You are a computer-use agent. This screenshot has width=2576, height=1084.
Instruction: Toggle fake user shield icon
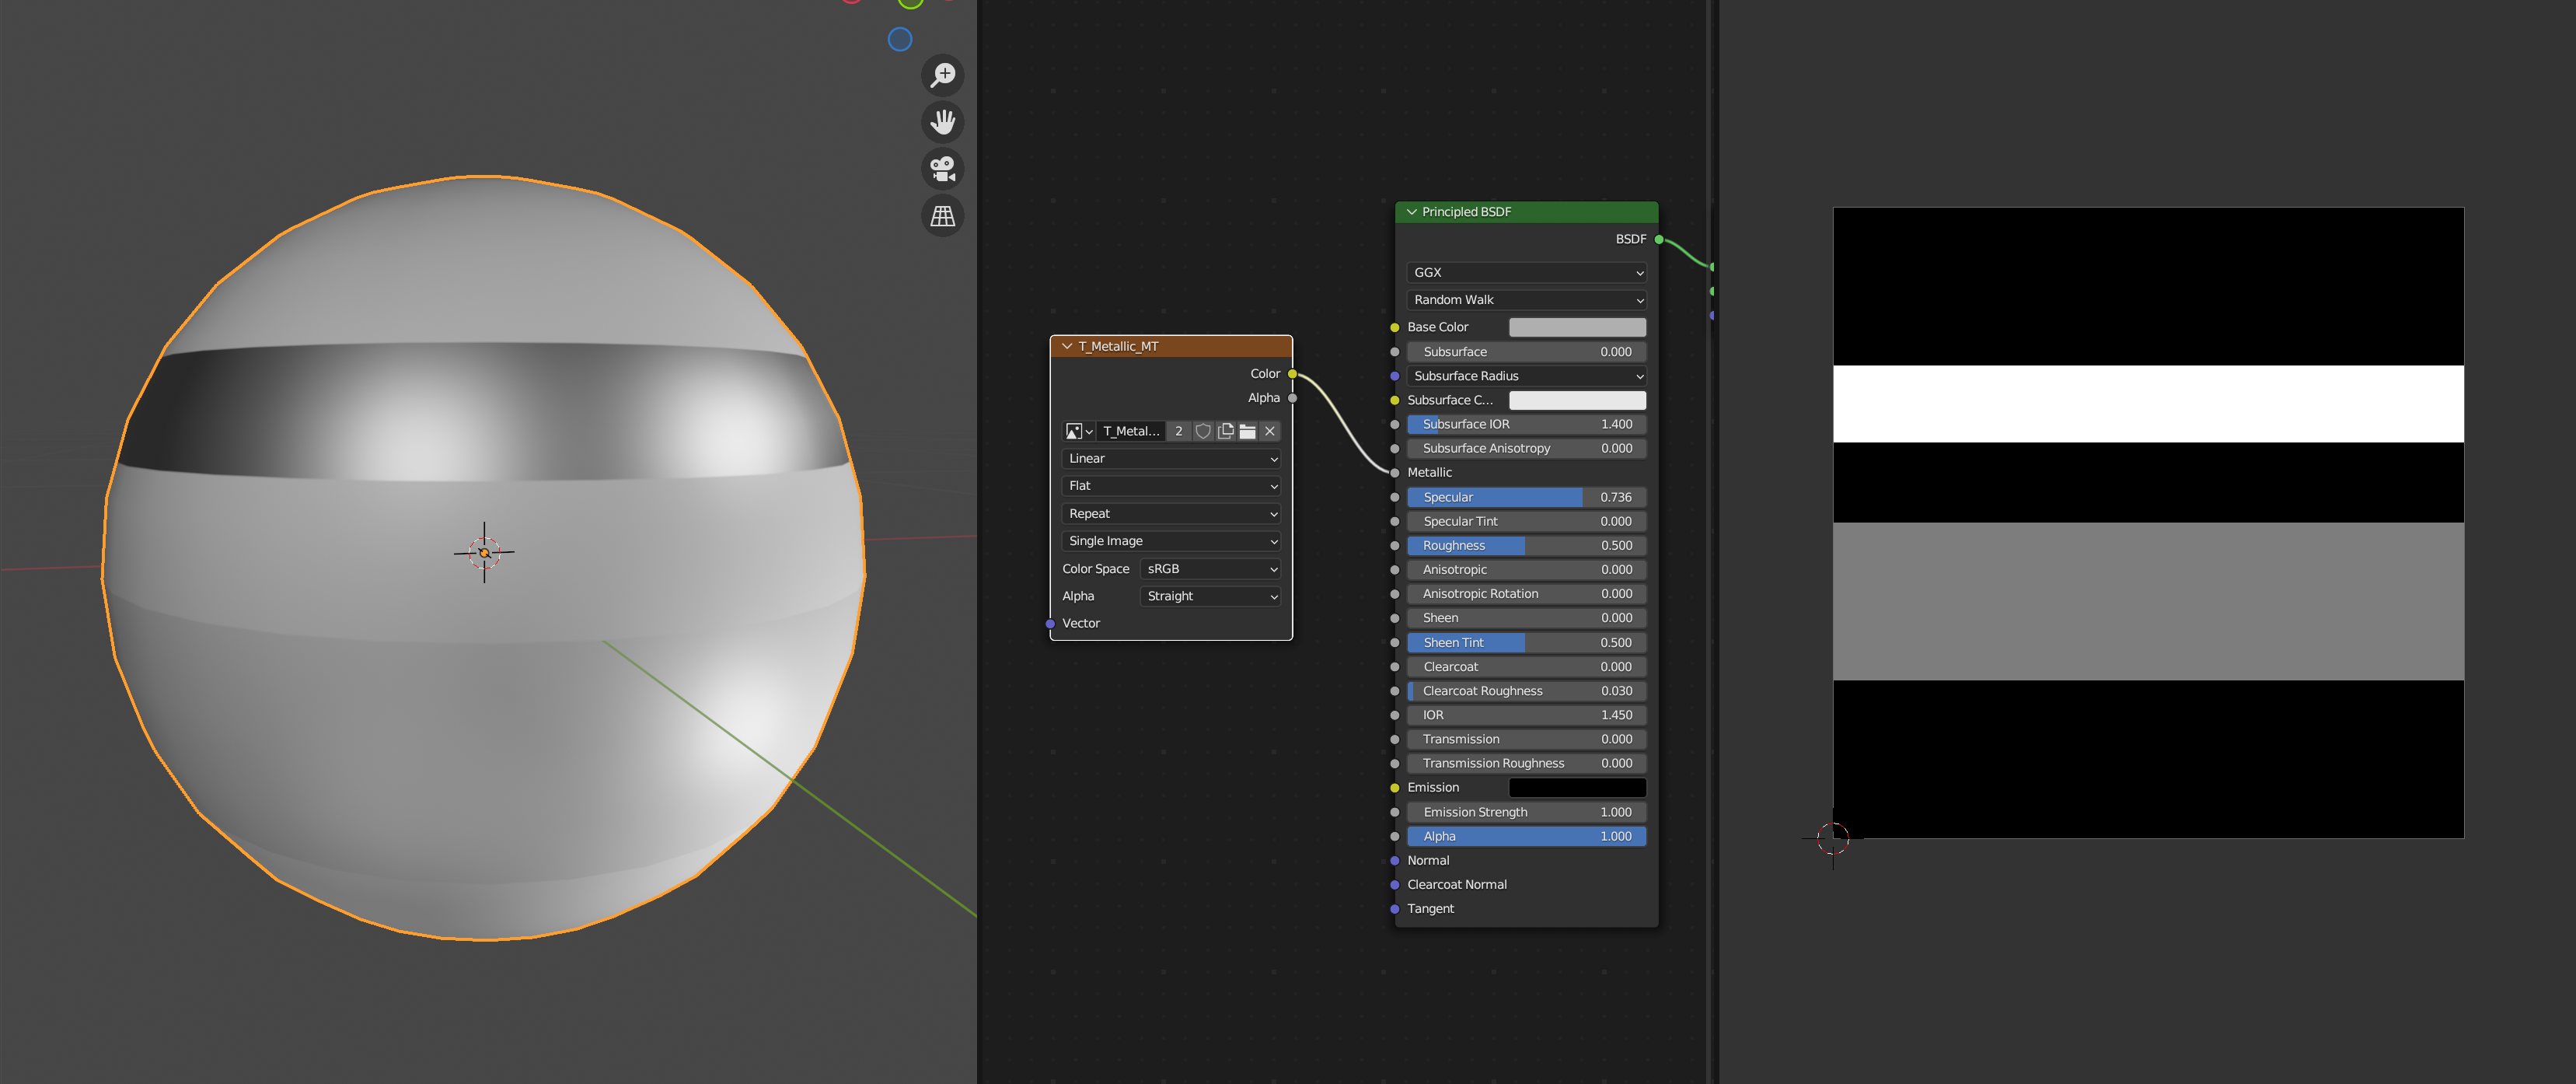point(1203,431)
